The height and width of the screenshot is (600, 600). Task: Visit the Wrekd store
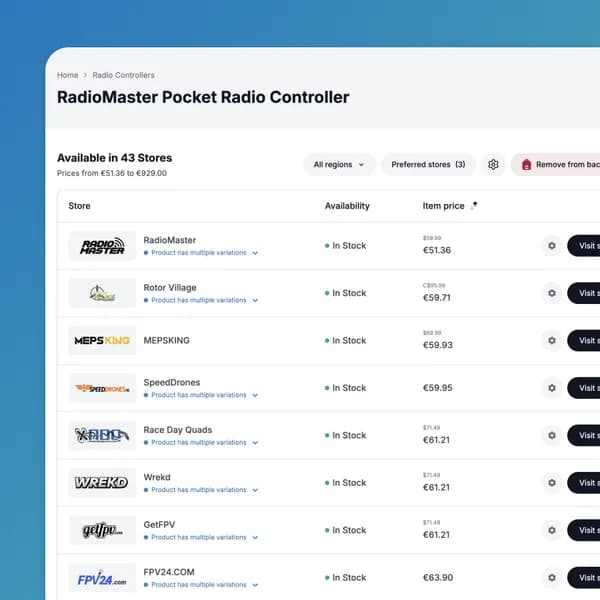pyautogui.click(x=584, y=483)
